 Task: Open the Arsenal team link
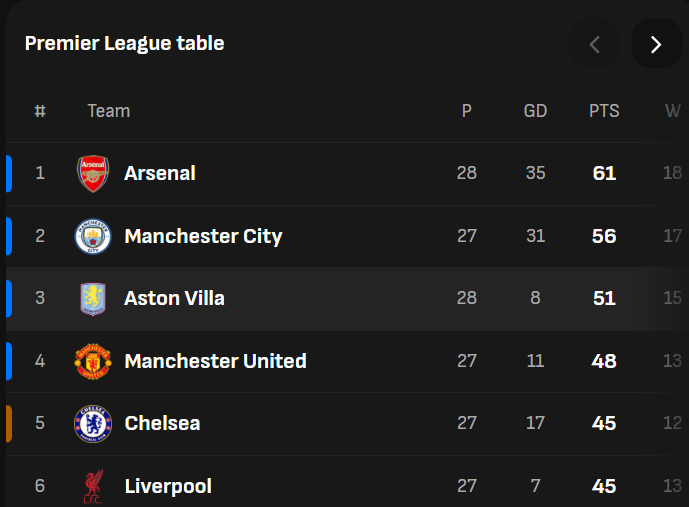pos(159,174)
